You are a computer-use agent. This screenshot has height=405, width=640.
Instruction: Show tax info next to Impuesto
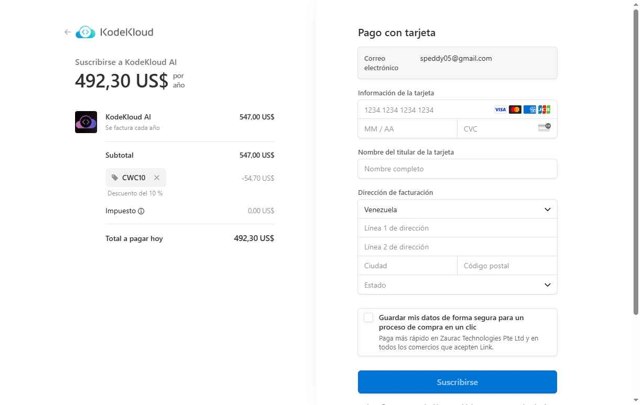[x=141, y=211]
